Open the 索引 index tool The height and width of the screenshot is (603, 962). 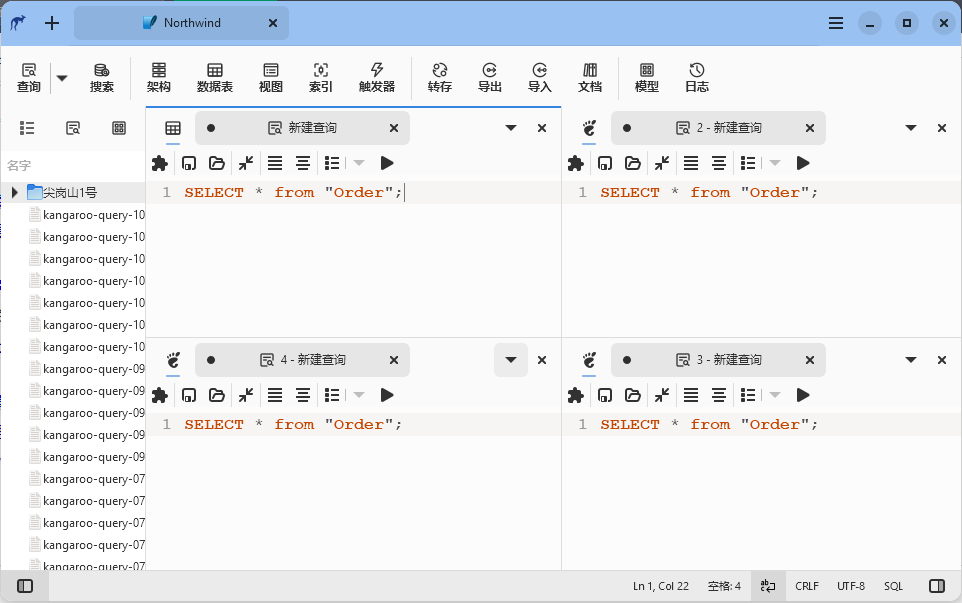pyautogui.click(x=320, y=78)
